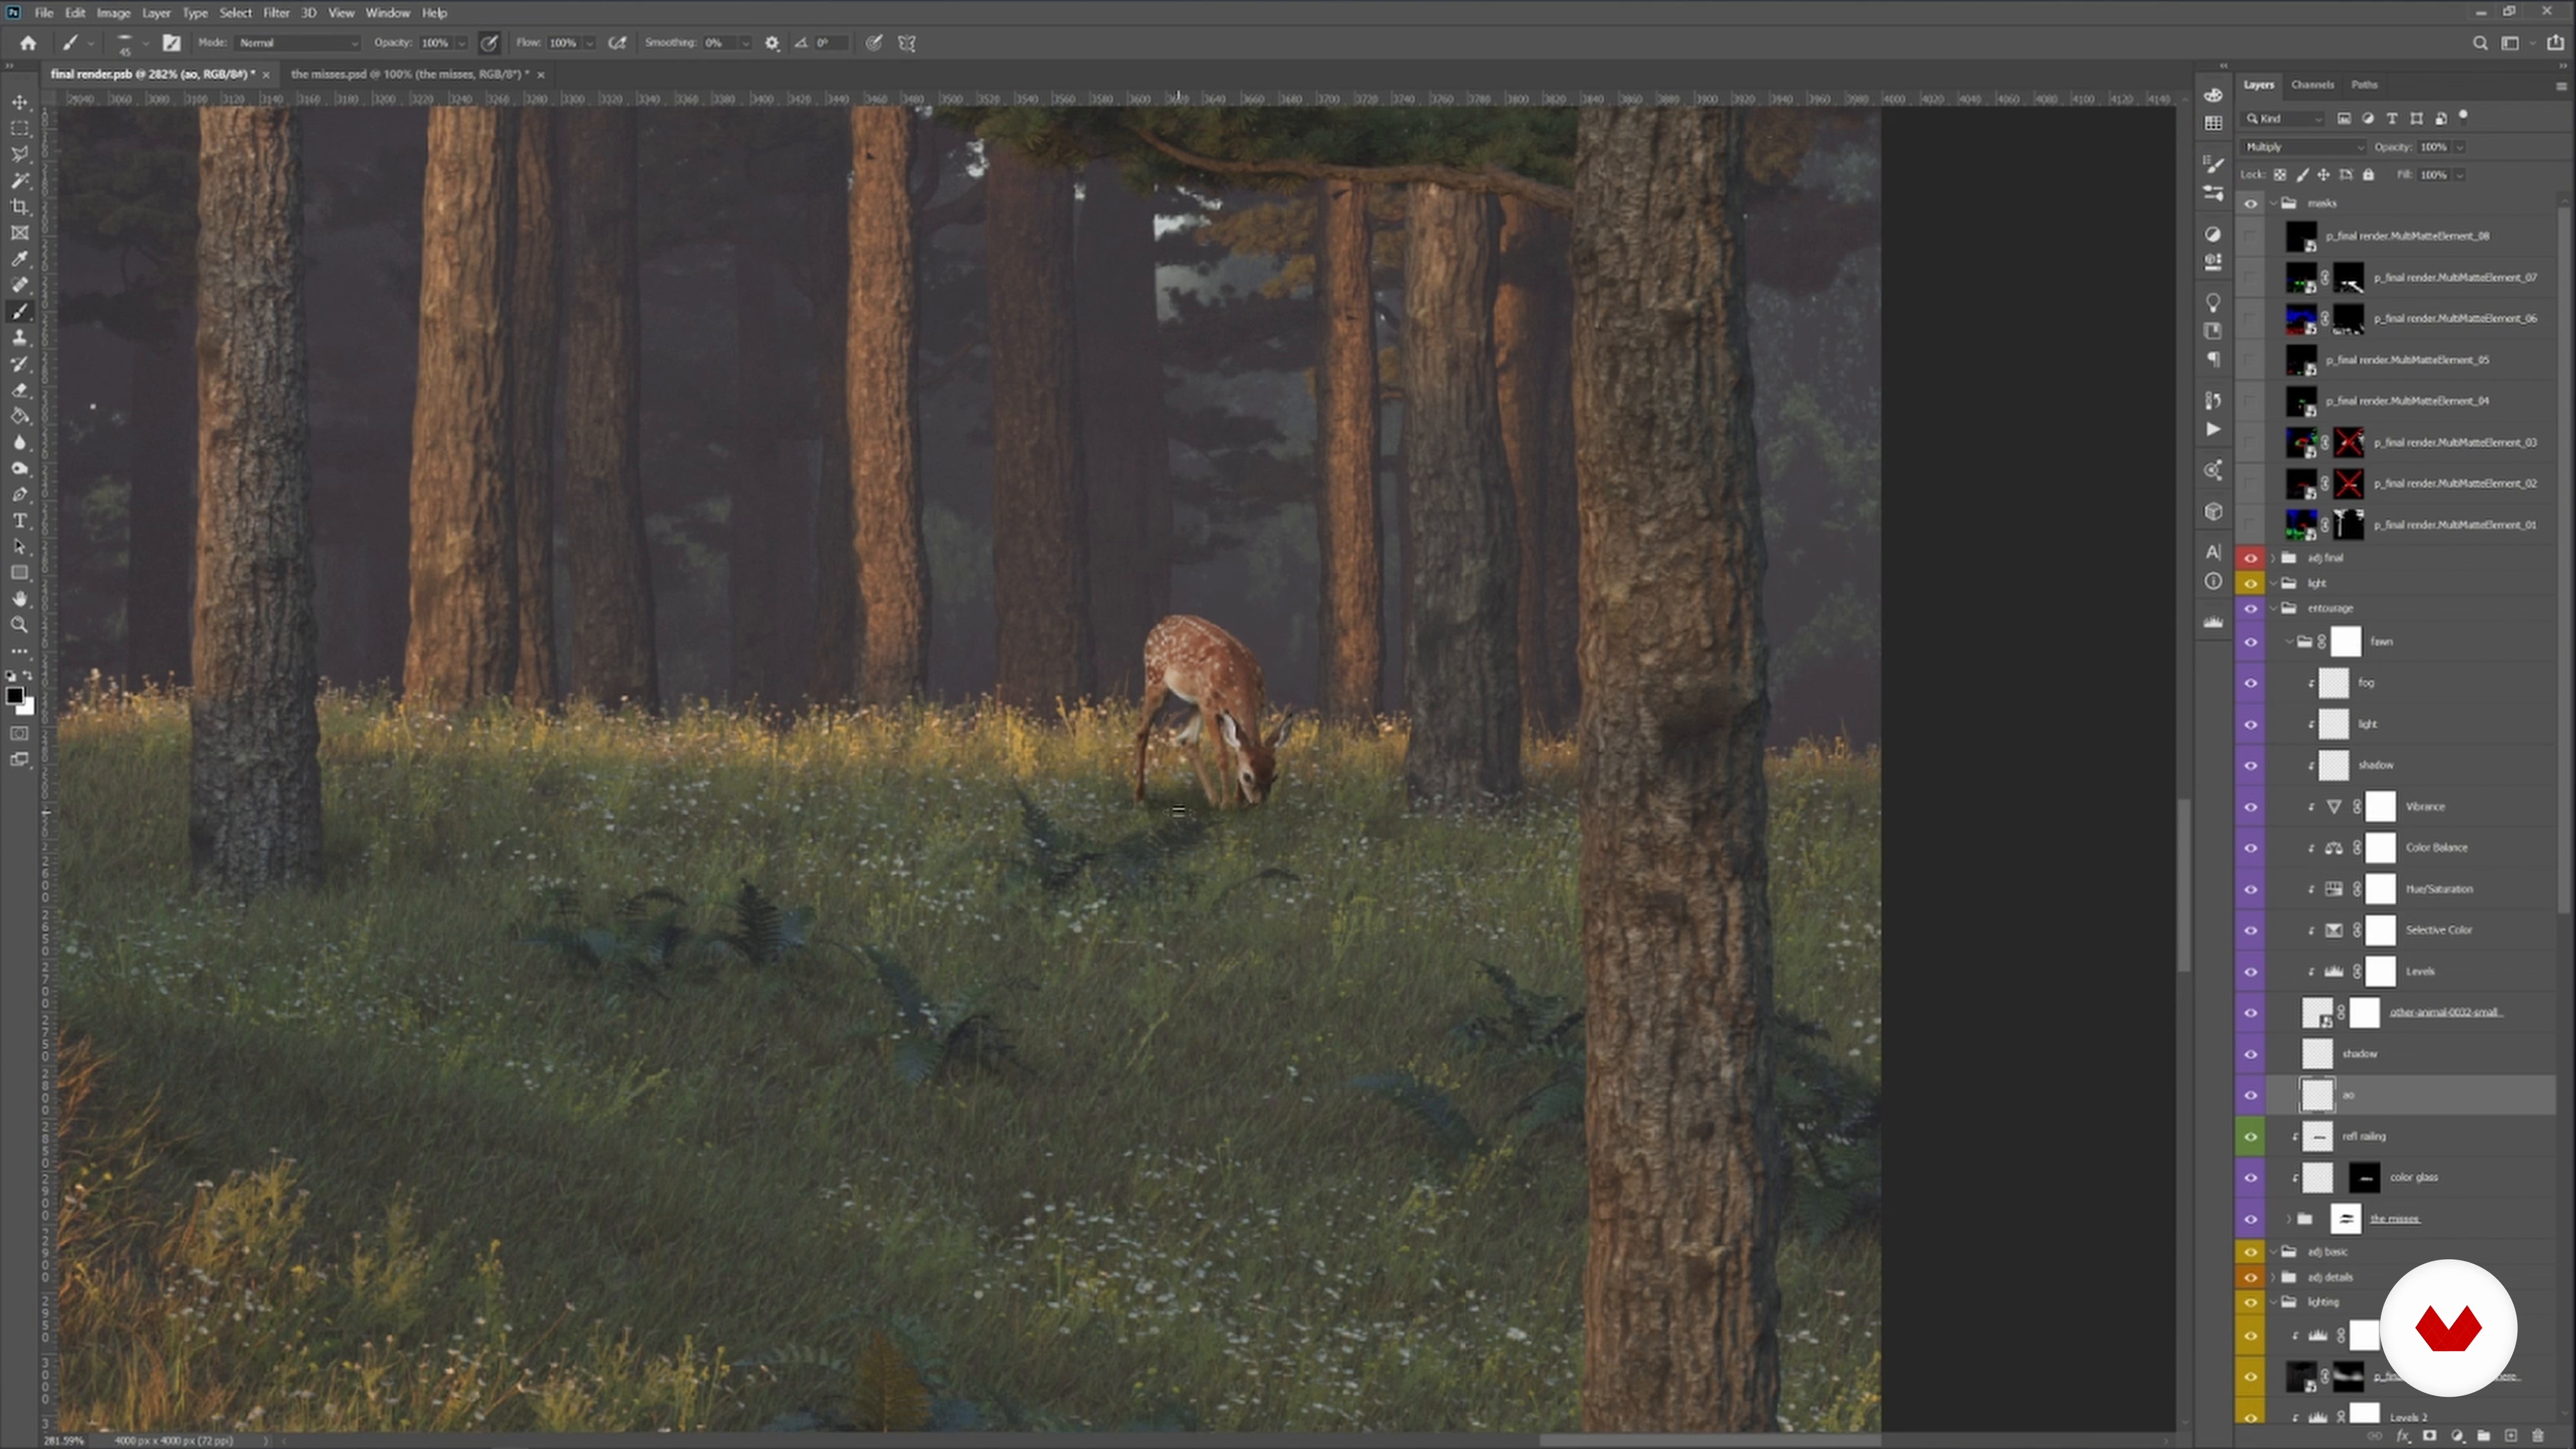Select the Clone Stamp tool
Image resolution: width=2576 pixels, height=1449 pixels.
pos(20,338)
